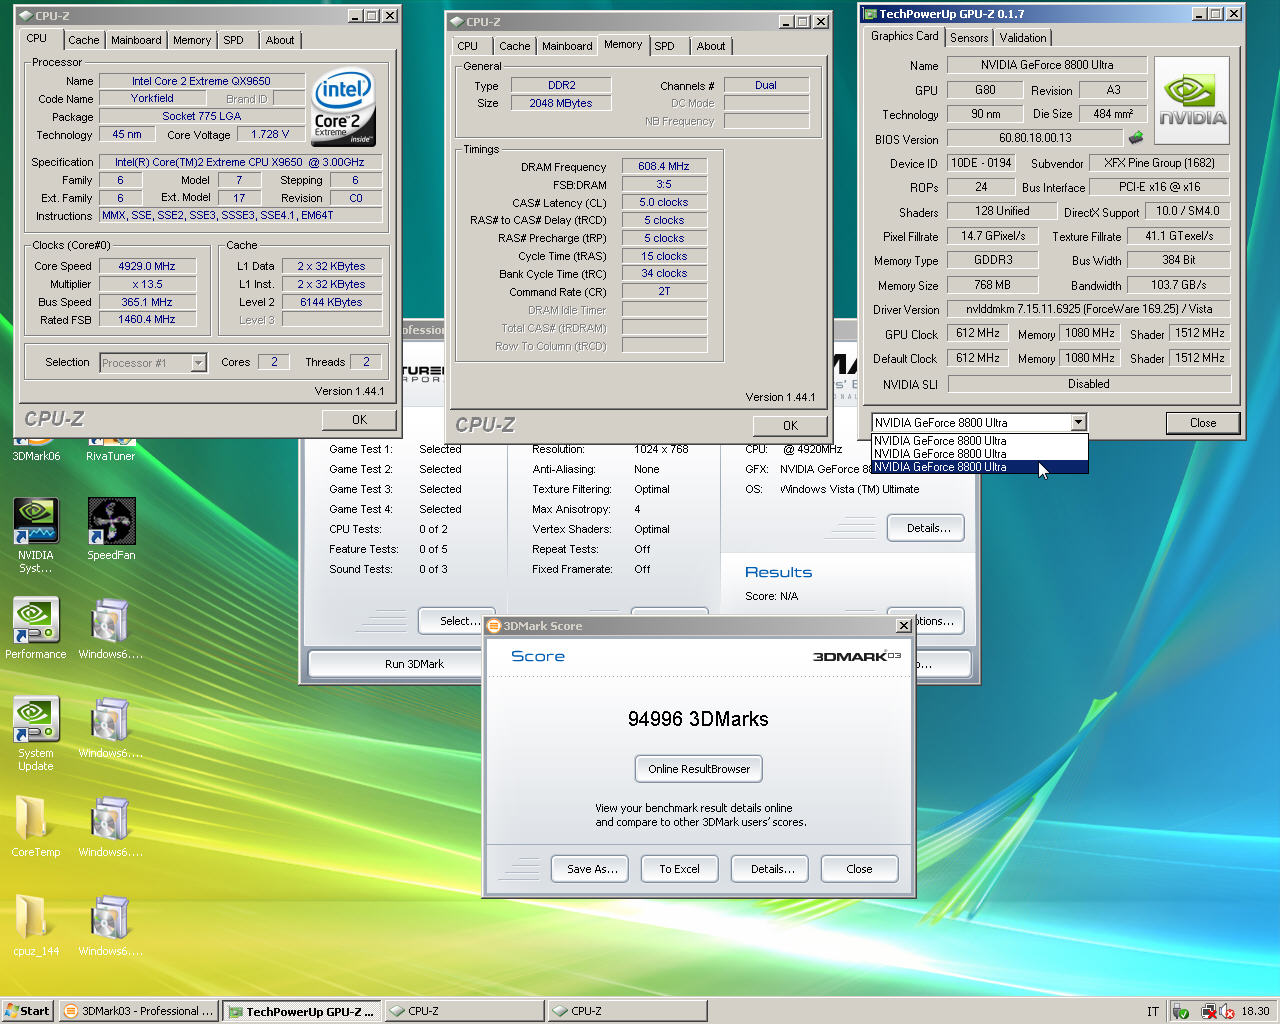Switch to Cache tab in CPU-Z Processor window
This screenshot has height=1024, width=1280.
coord(83,40)
